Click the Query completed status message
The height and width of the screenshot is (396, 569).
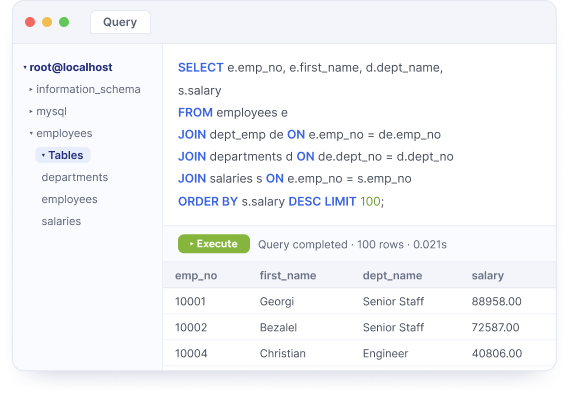point(352,245)
